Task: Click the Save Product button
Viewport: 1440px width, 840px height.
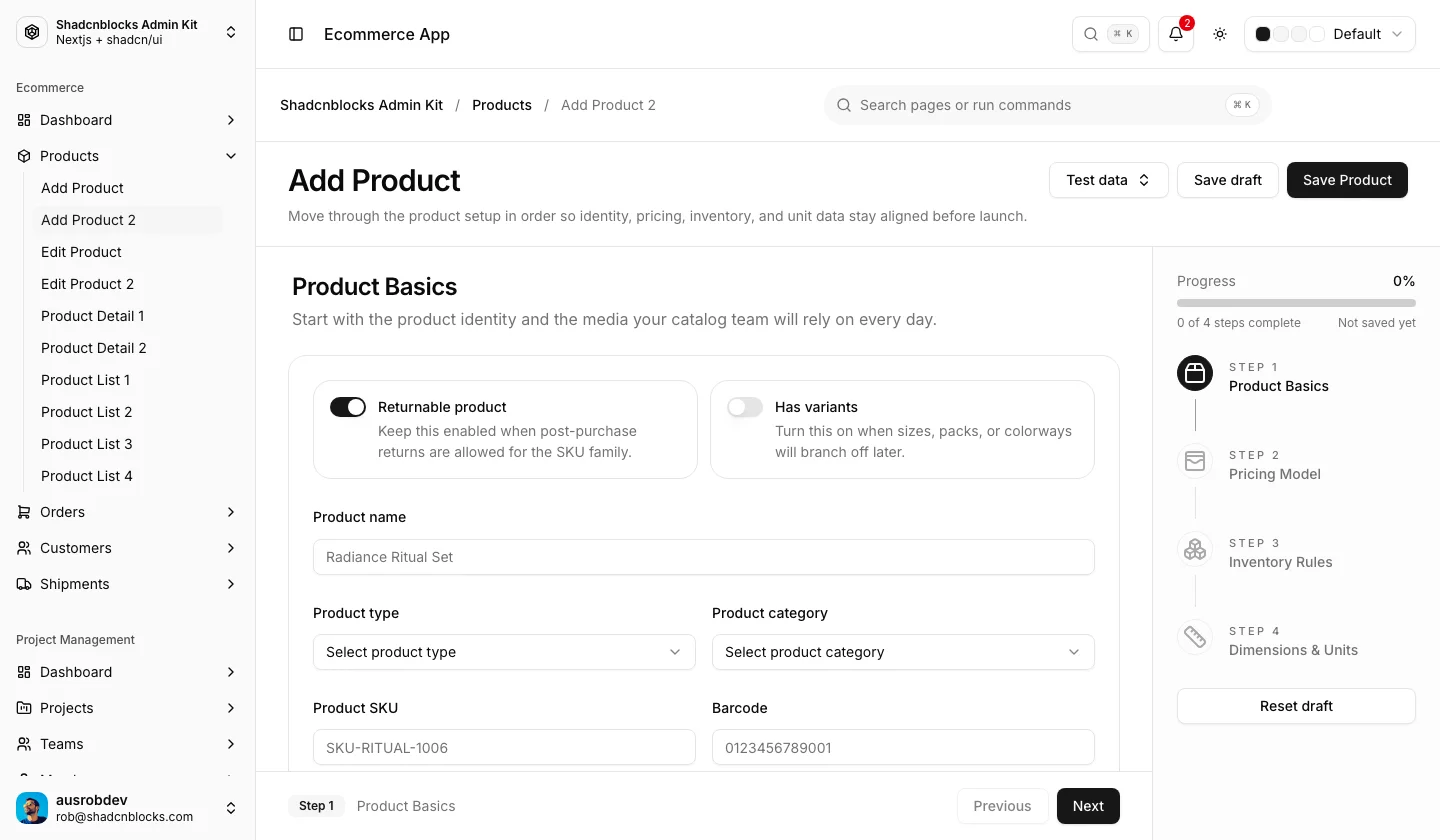Action: tap(1347, 180)
